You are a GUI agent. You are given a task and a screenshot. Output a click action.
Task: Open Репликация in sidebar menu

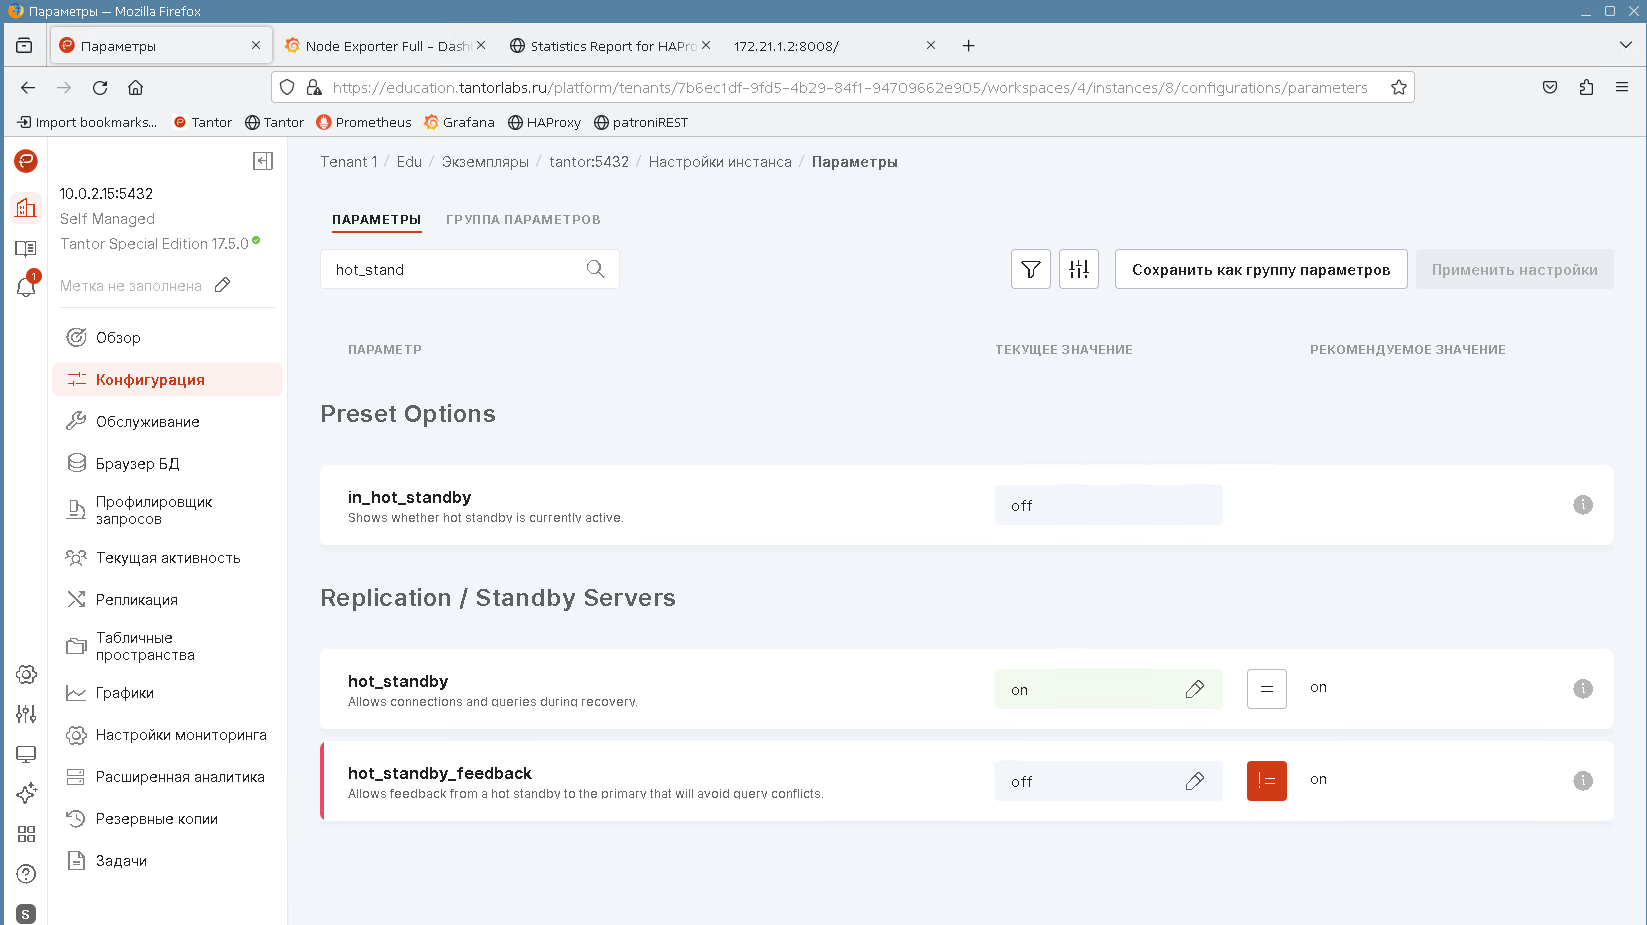point(137,600)
